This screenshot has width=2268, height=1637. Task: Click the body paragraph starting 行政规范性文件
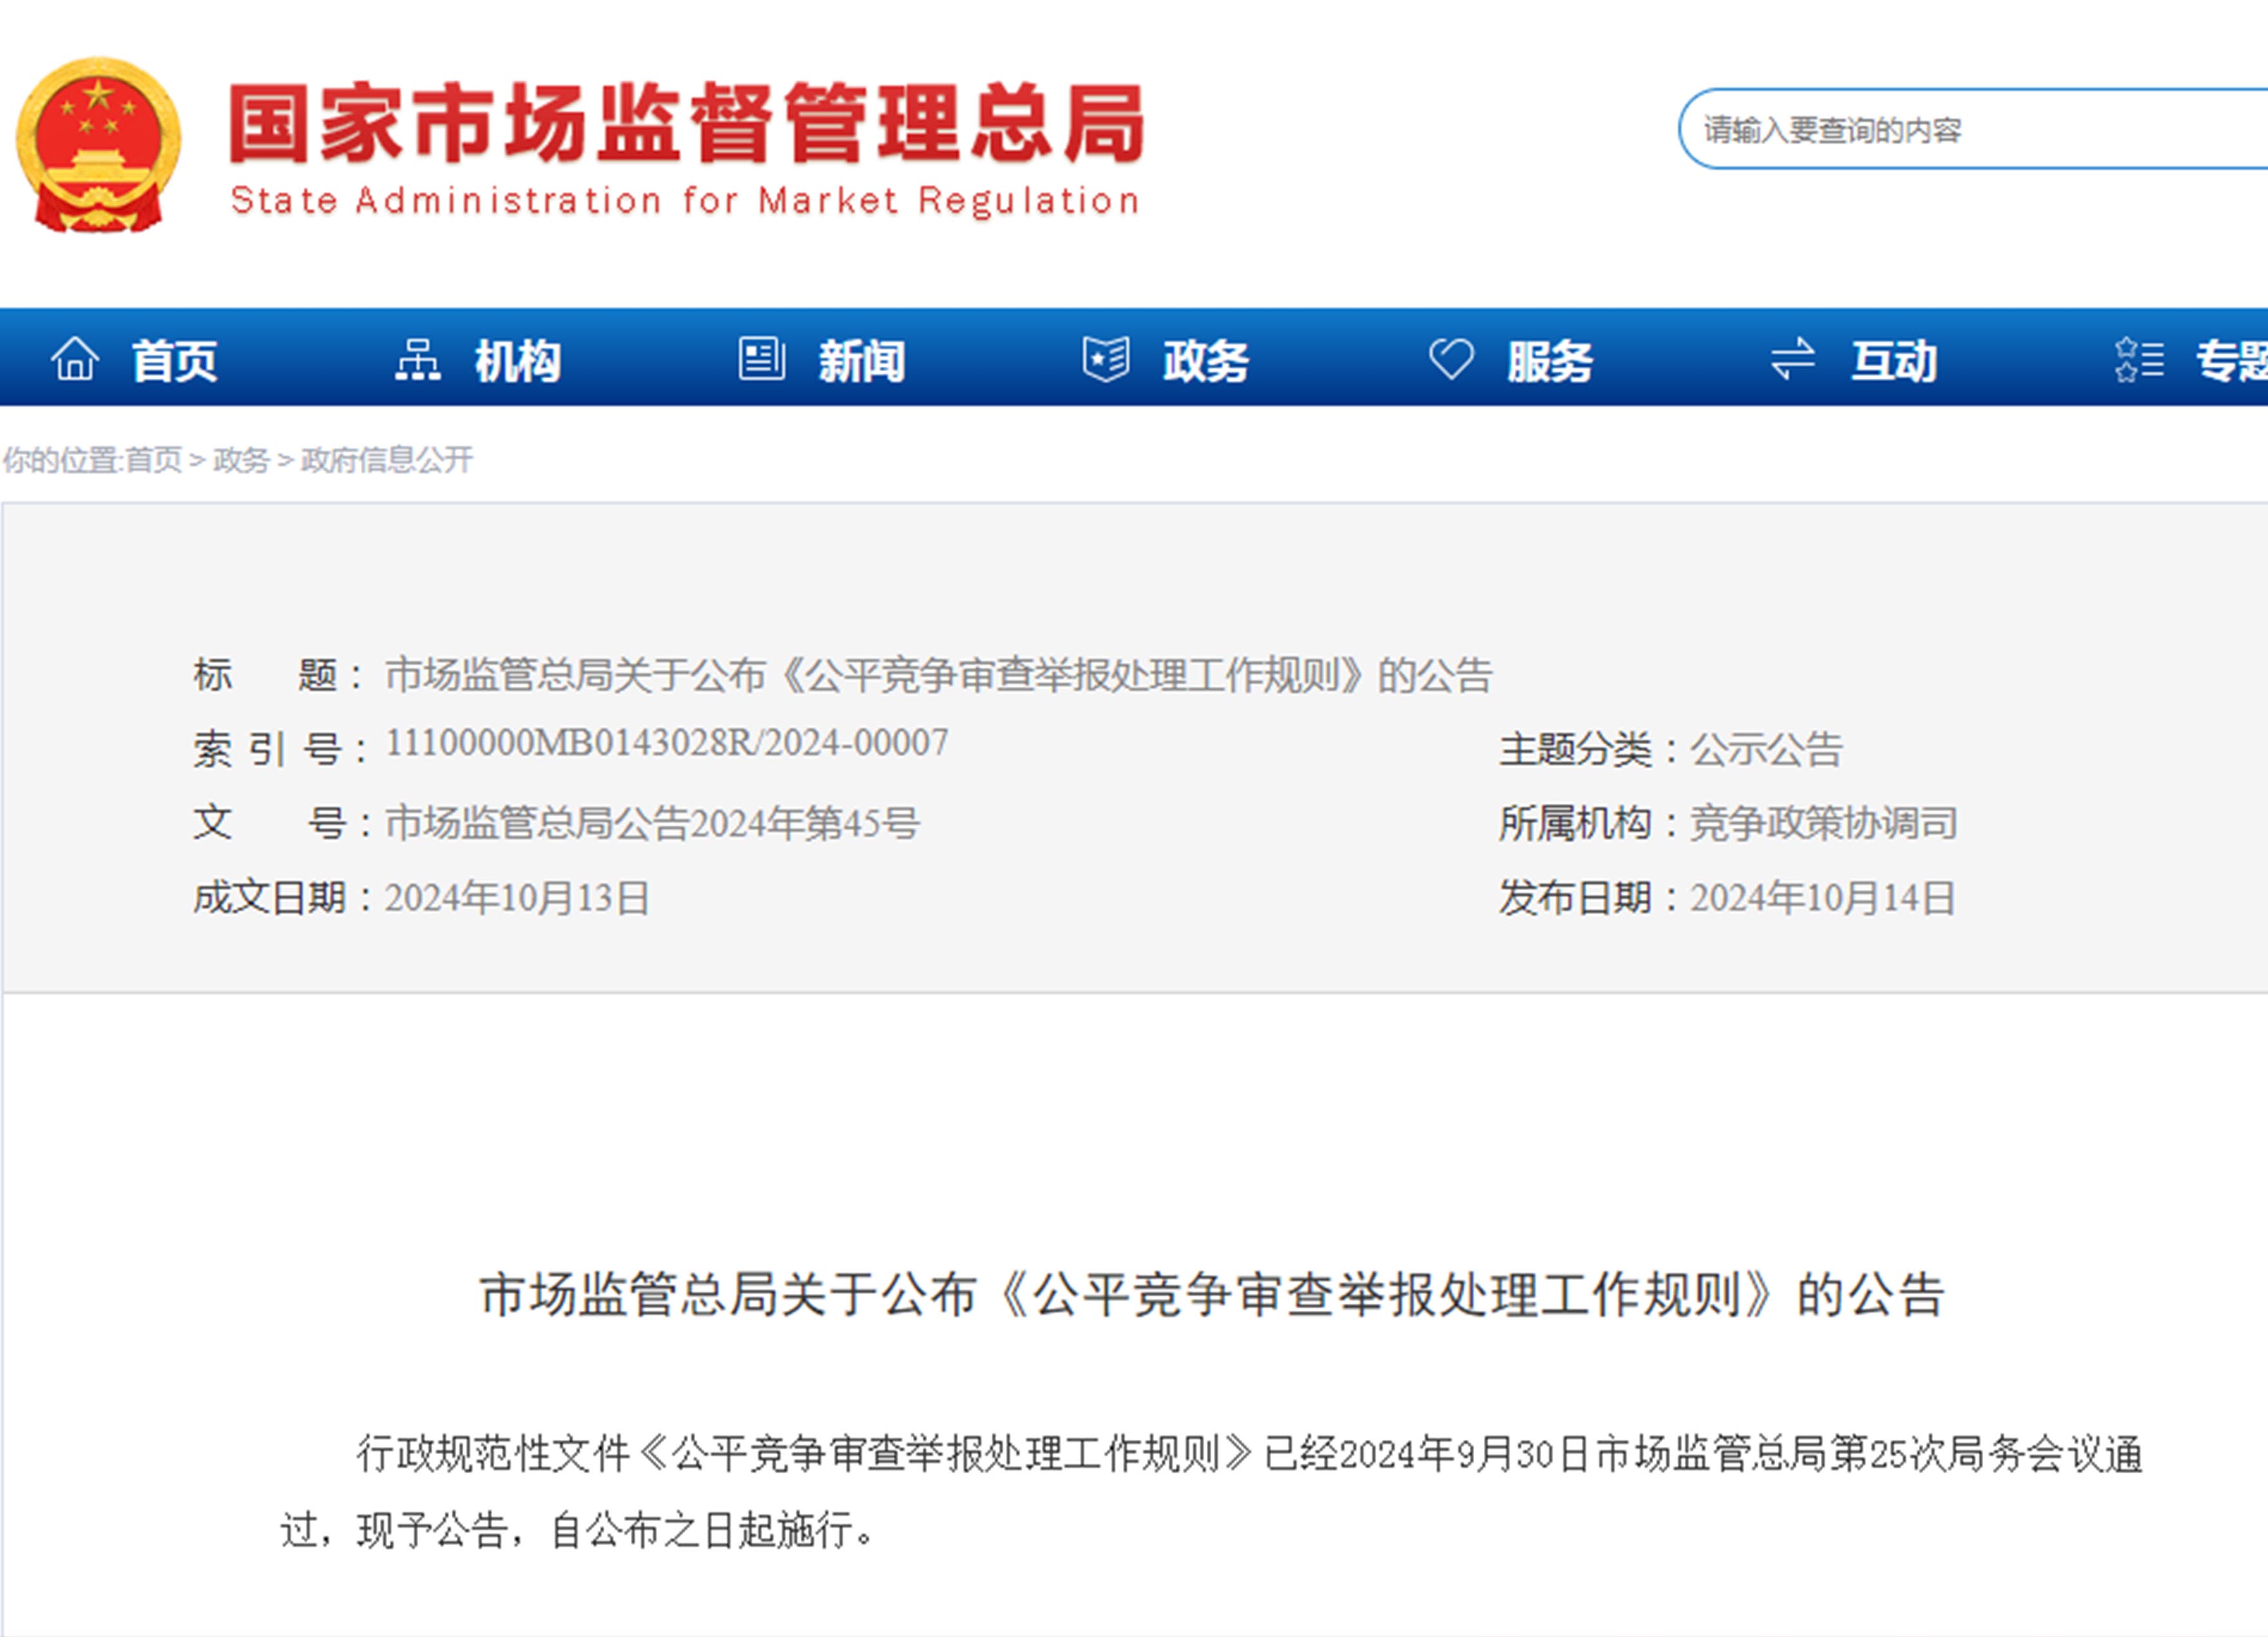click(x=1212, y=1491)
